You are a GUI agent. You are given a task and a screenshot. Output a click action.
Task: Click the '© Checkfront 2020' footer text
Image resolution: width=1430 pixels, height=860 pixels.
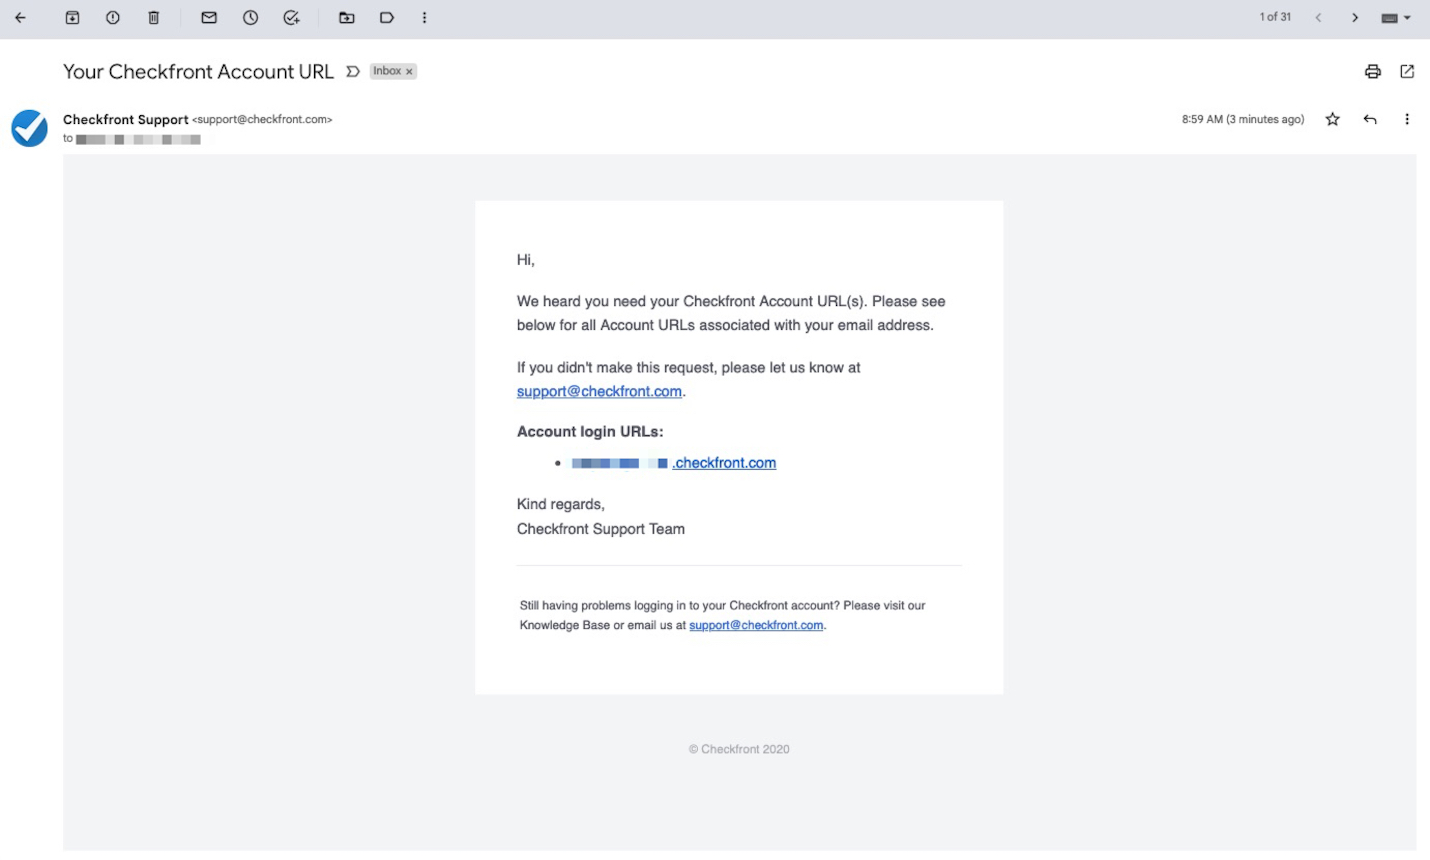(x=739, y=749)
